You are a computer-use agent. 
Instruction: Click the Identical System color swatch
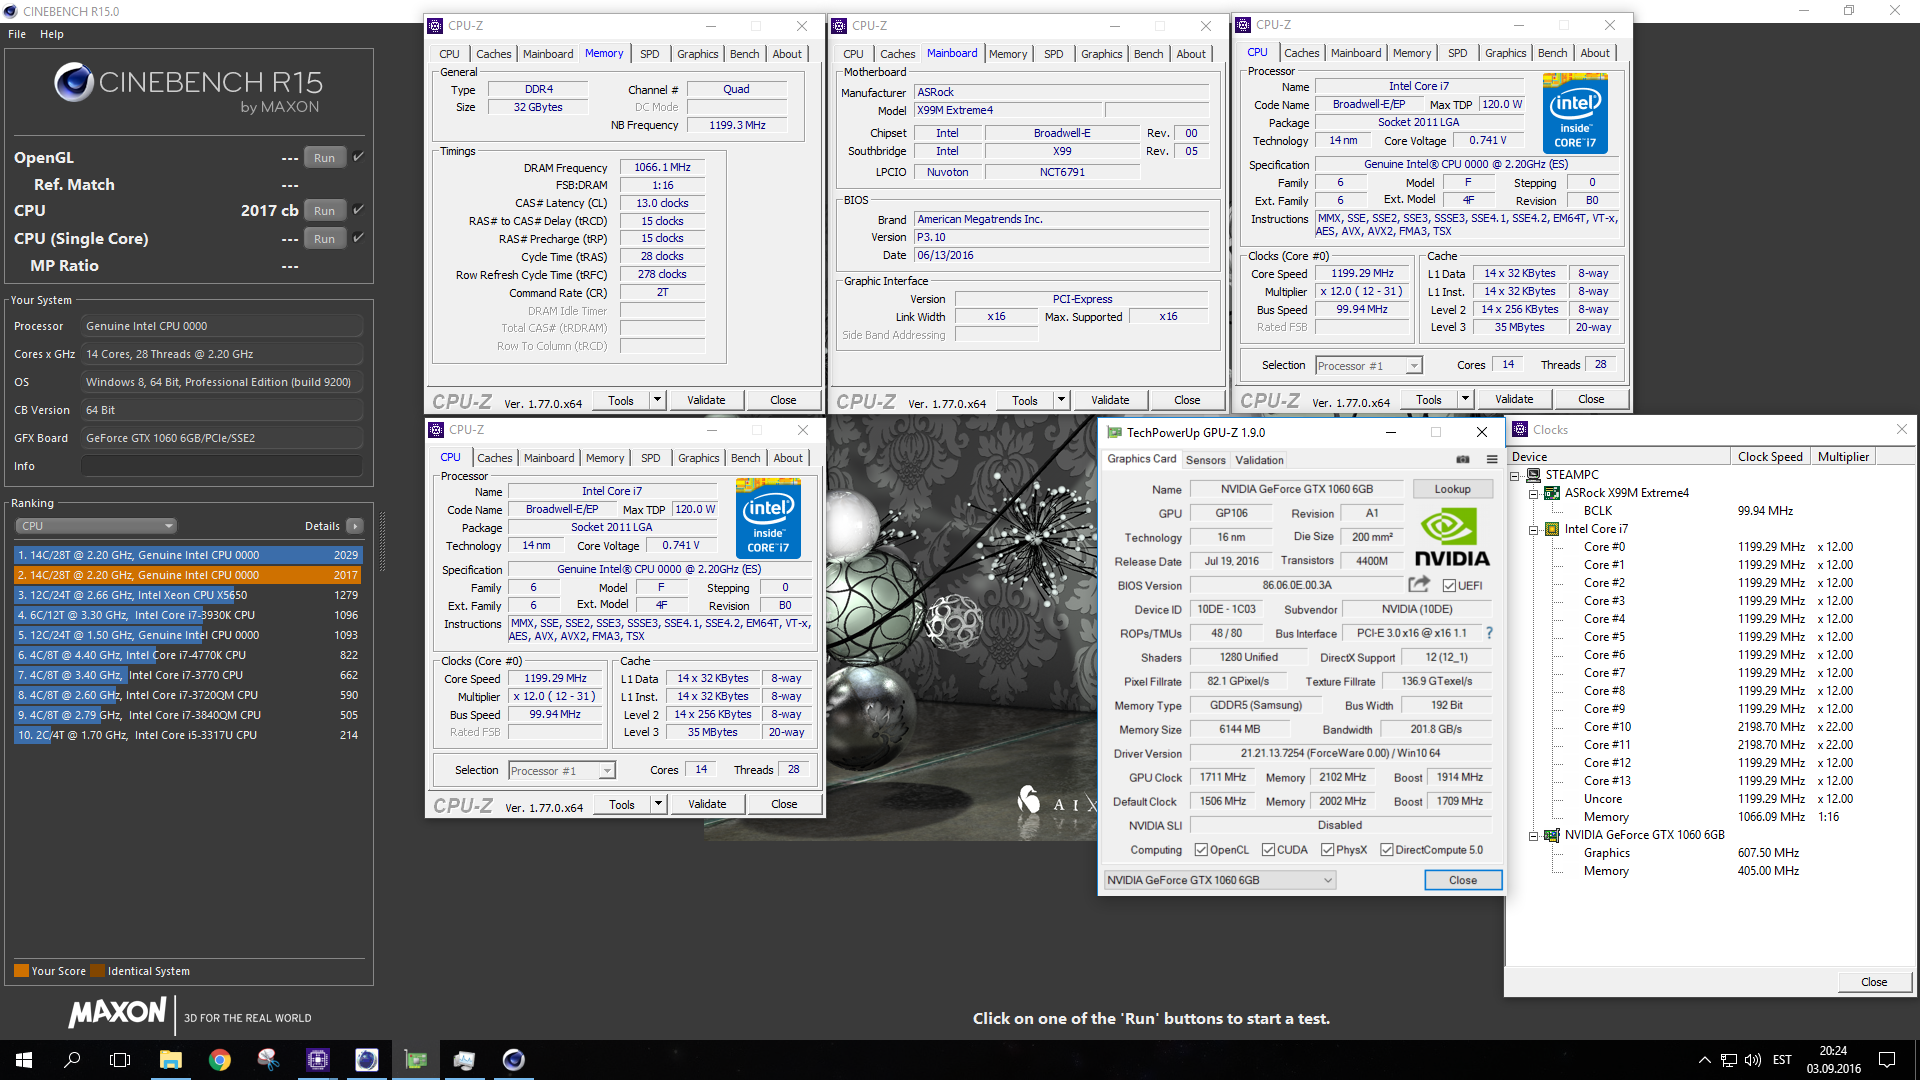point(97,971)
